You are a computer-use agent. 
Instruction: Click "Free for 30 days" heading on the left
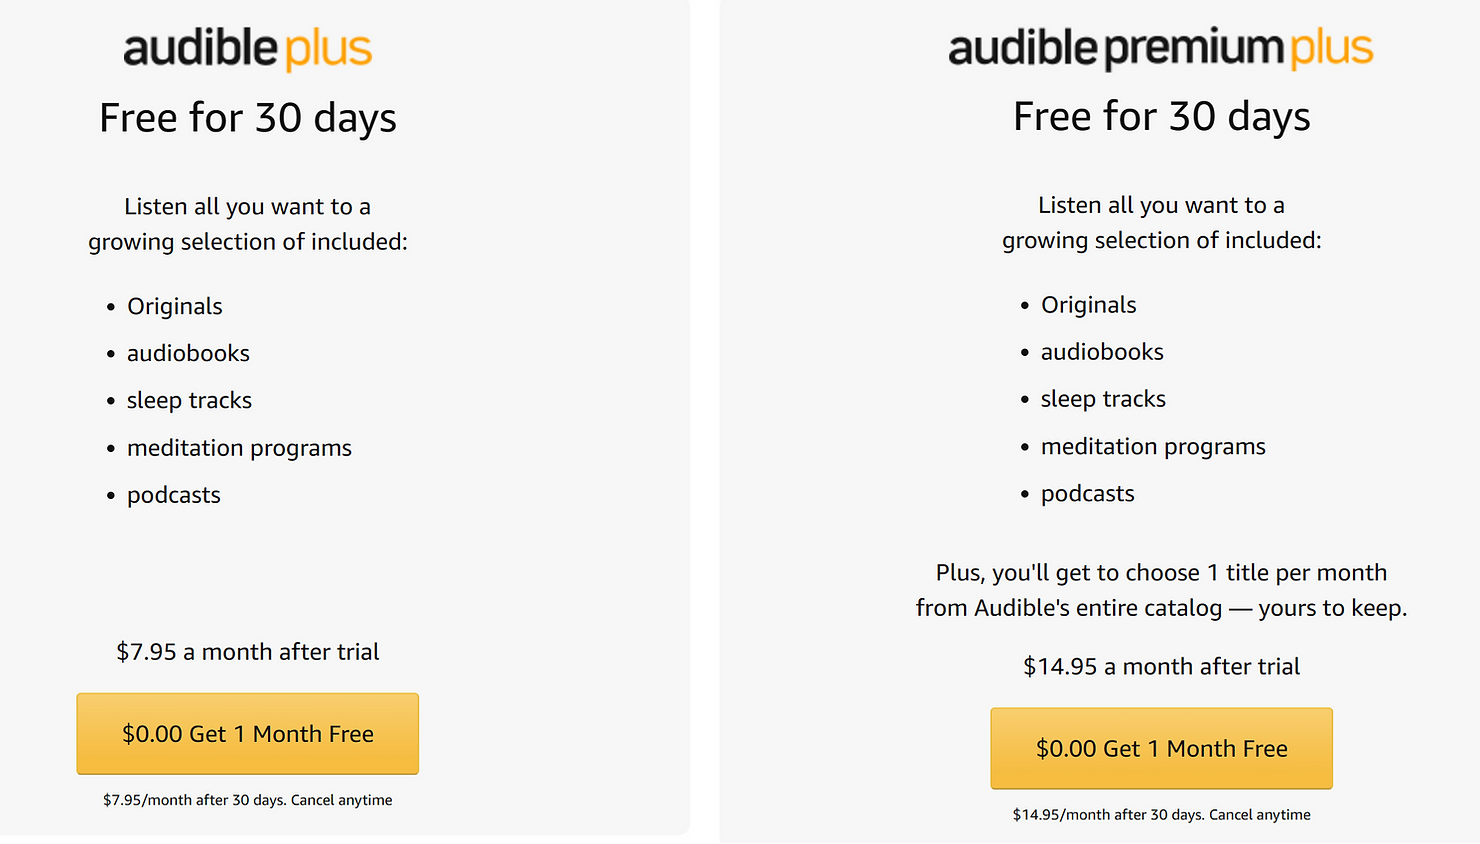(x=247, y=117)
